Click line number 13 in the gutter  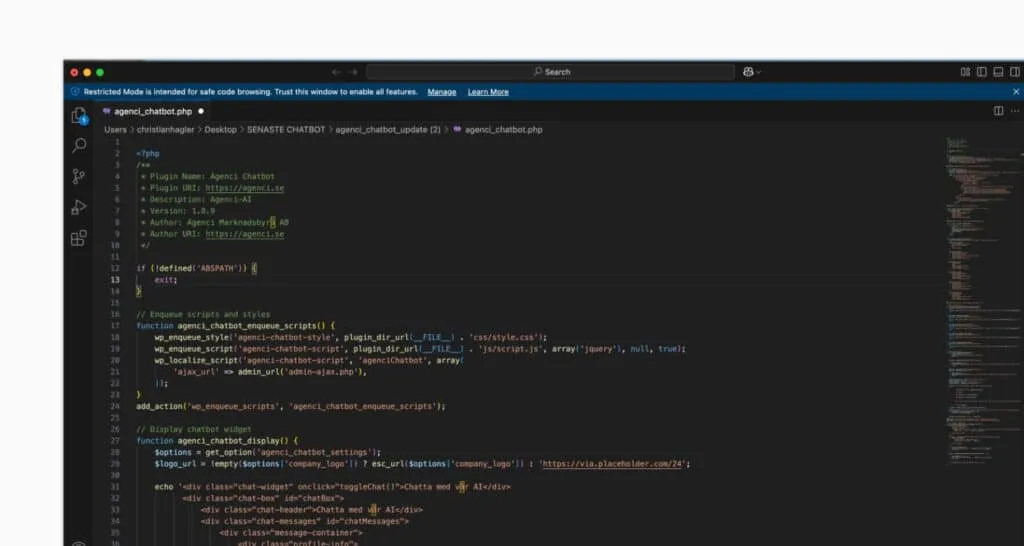[116, 280]
